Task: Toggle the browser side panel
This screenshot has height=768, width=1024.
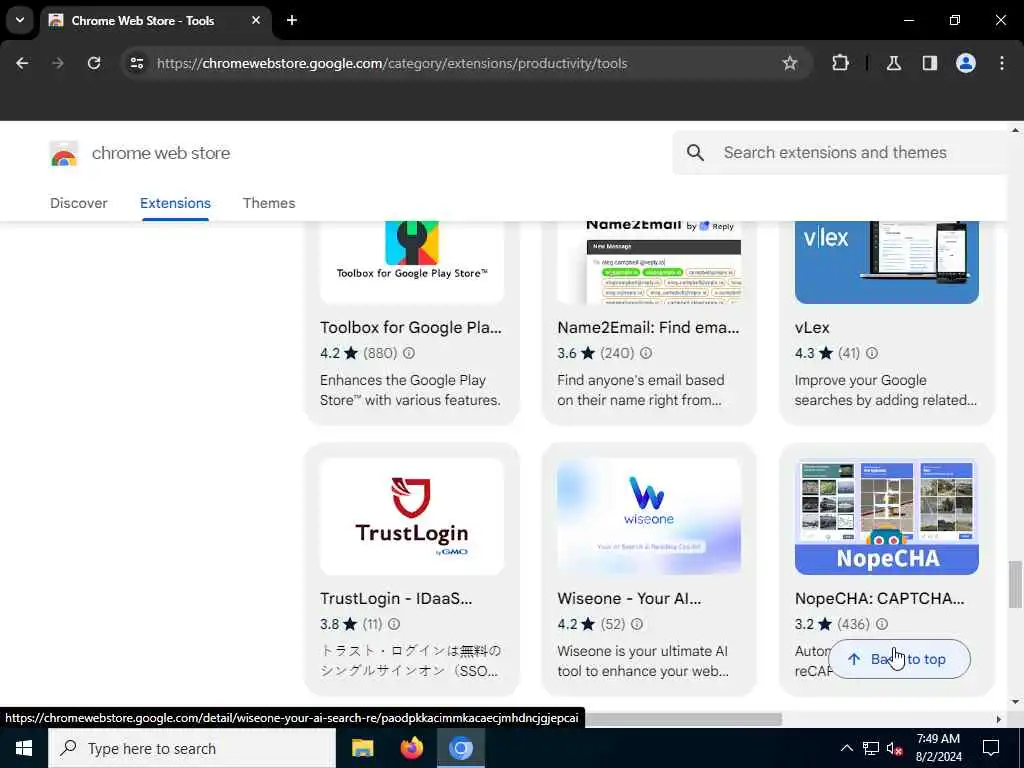Action: (930, 63)
